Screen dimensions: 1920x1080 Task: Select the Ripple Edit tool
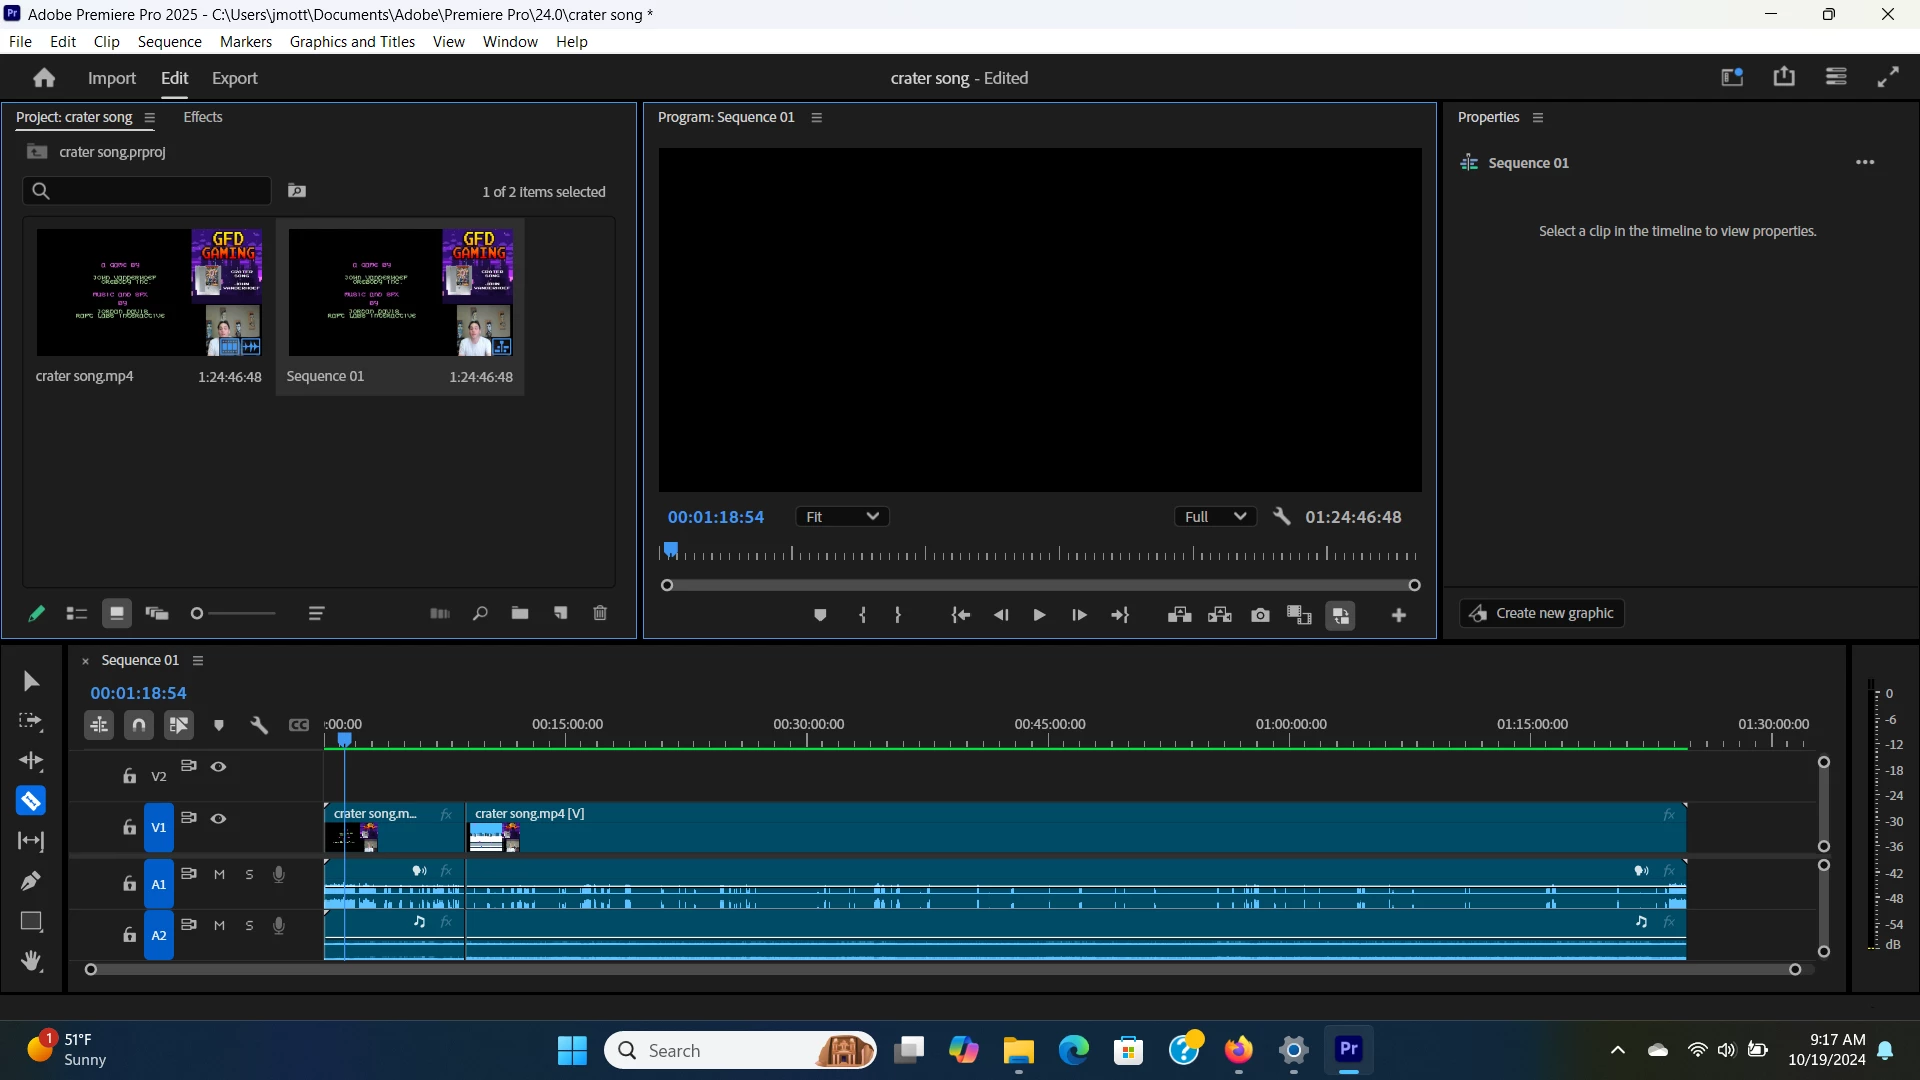[x=31, y=761]
